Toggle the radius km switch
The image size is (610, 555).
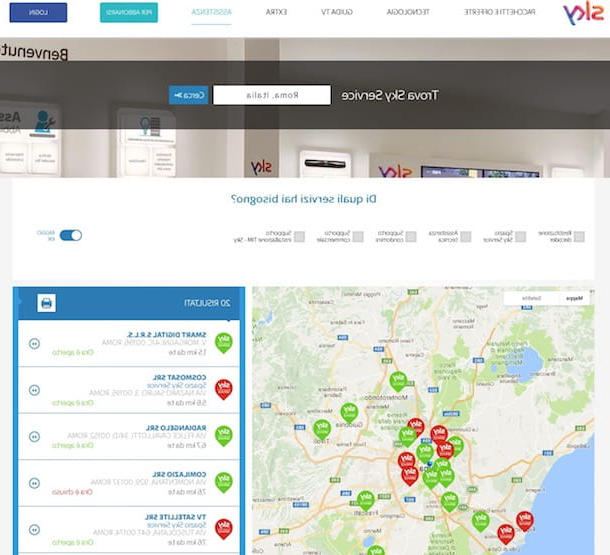click(70, 235)
